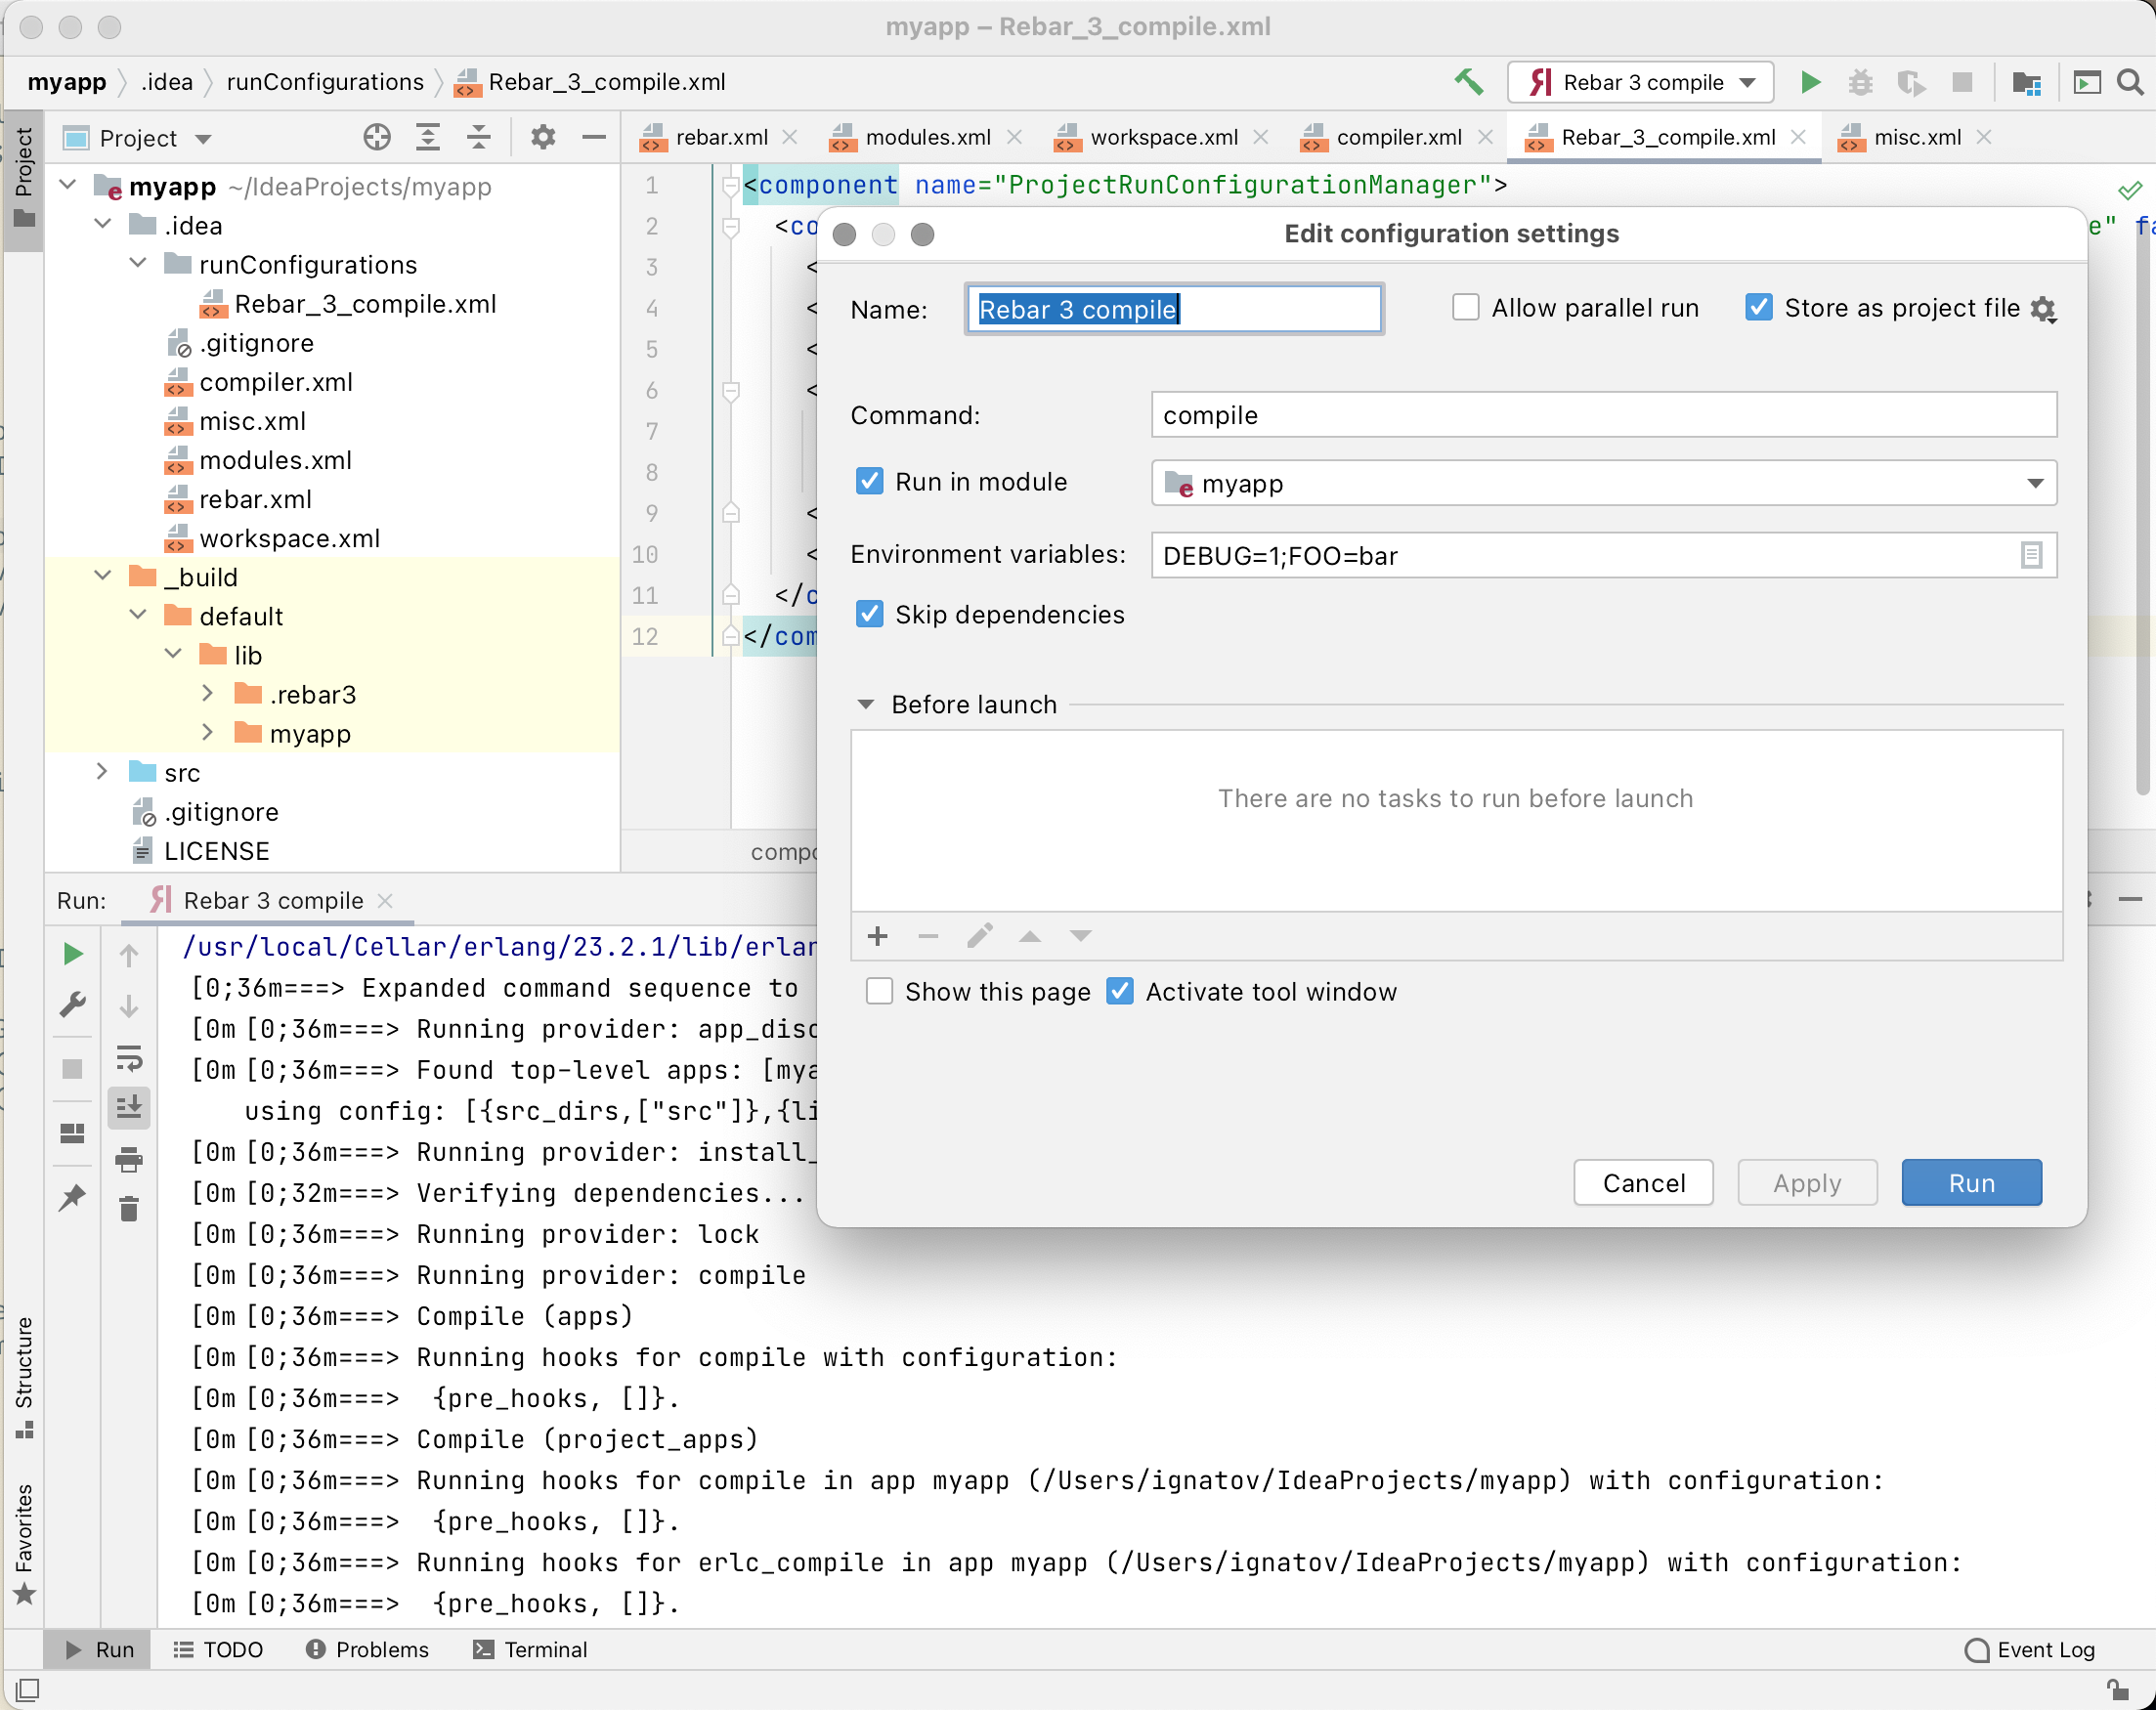
Task: Enable the Allow parallel run checkbox
Action: click(1465, 308)
